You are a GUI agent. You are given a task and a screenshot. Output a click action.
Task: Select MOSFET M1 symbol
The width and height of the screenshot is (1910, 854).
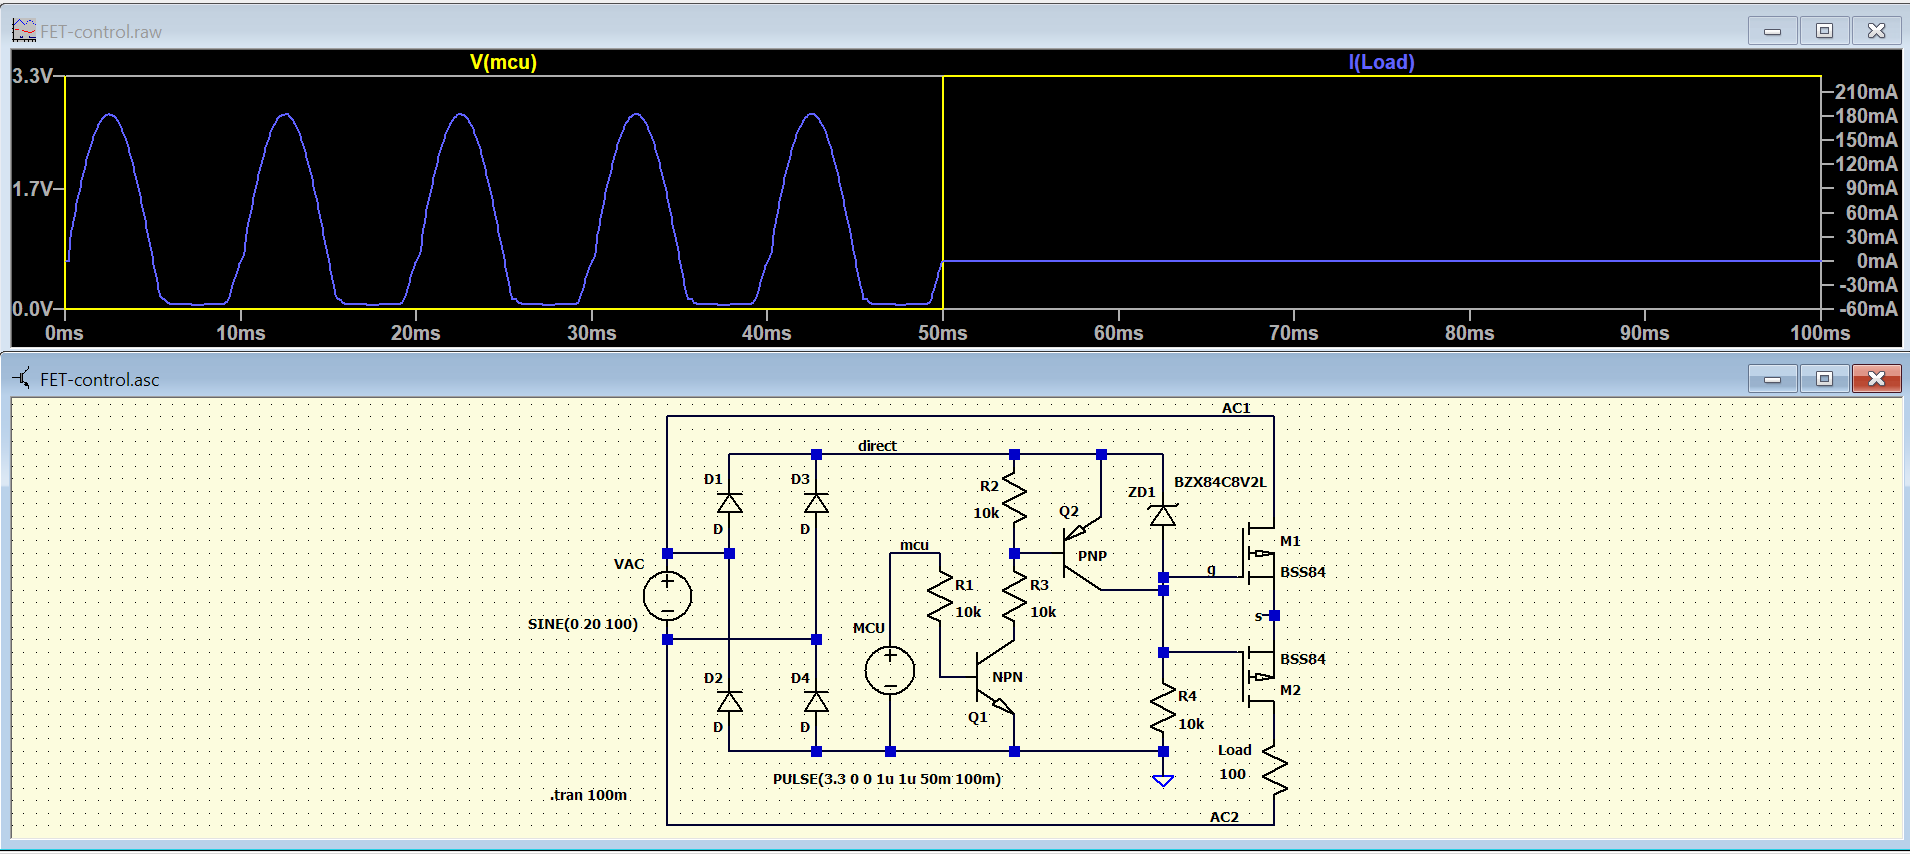(1260, 552)
